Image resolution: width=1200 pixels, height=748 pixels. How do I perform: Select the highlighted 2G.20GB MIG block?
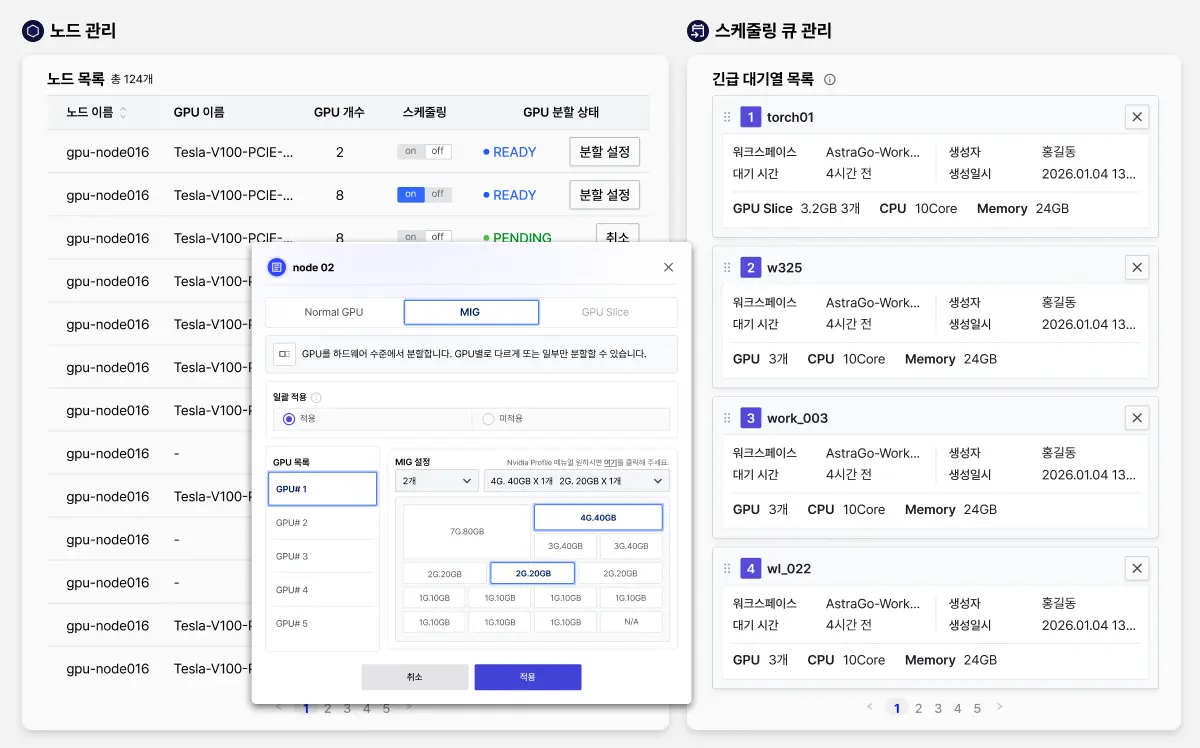pos(532,573)
